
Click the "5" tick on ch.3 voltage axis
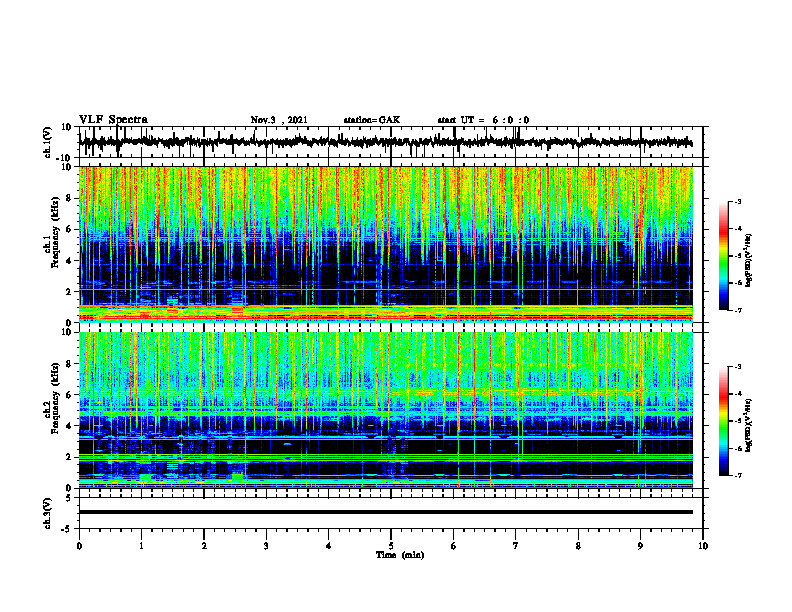69,497
